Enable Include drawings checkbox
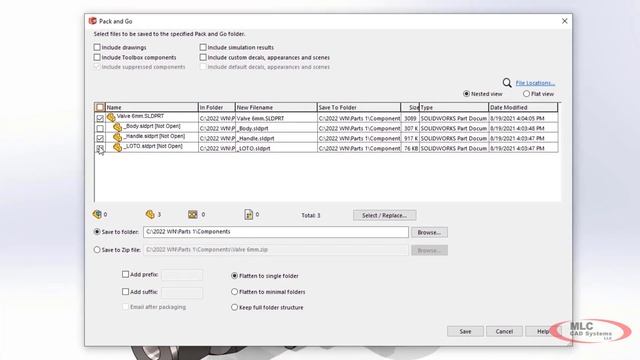The height and width of the screenshot is (360, 640). pos(97,47)
